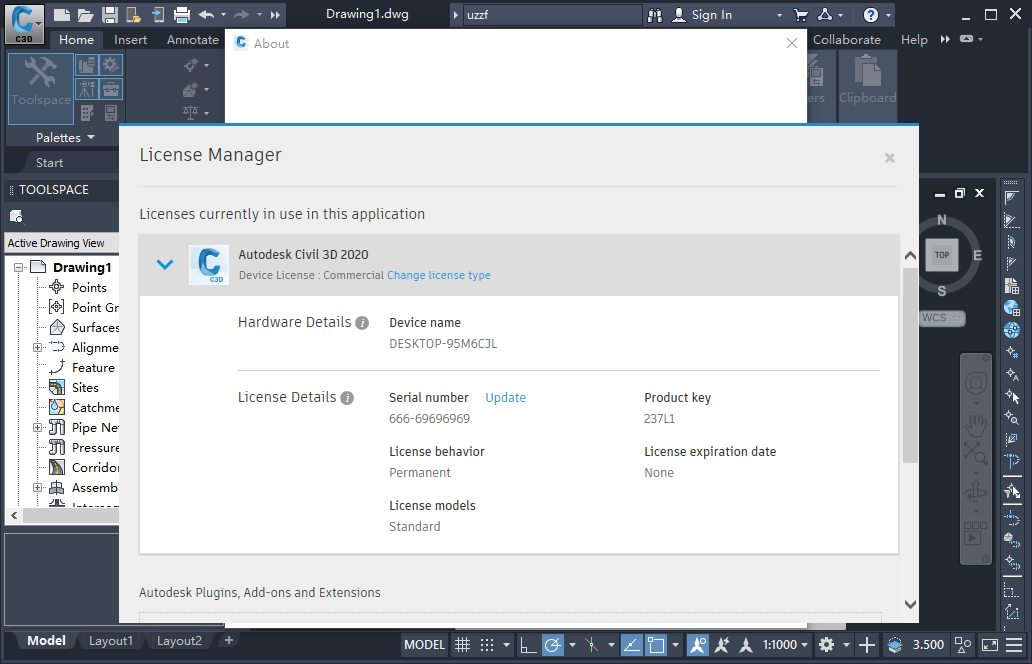This screenshot has height=664, width=1032.
Task: Click the Isolate Objects status bar icon
Action: pos(963,645)
